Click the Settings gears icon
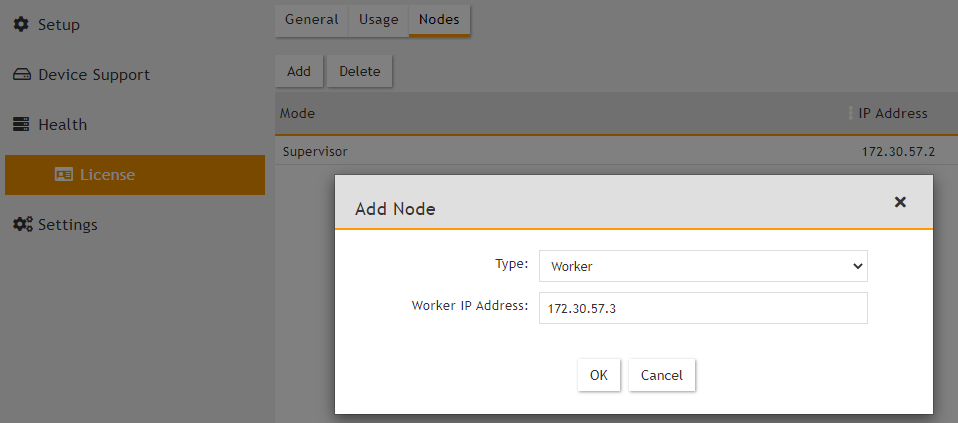The width and height of the screenshot is (958, 423). click(x=22, y=225)
